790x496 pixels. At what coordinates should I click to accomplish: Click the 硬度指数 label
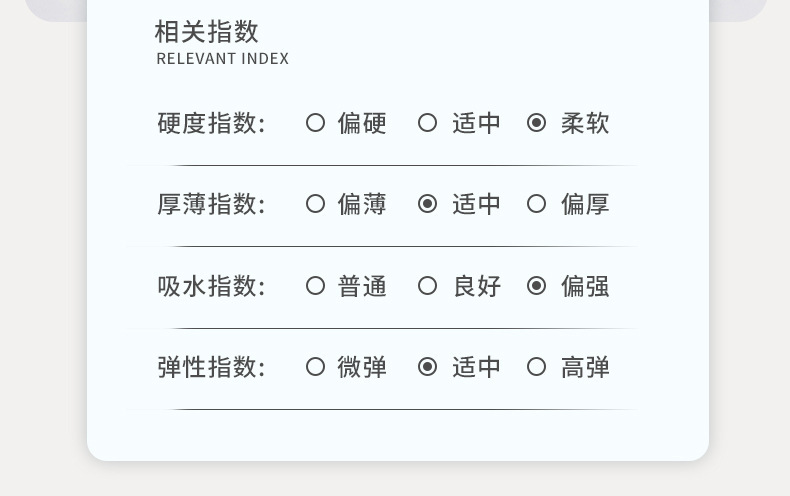(x=211, y=123)
